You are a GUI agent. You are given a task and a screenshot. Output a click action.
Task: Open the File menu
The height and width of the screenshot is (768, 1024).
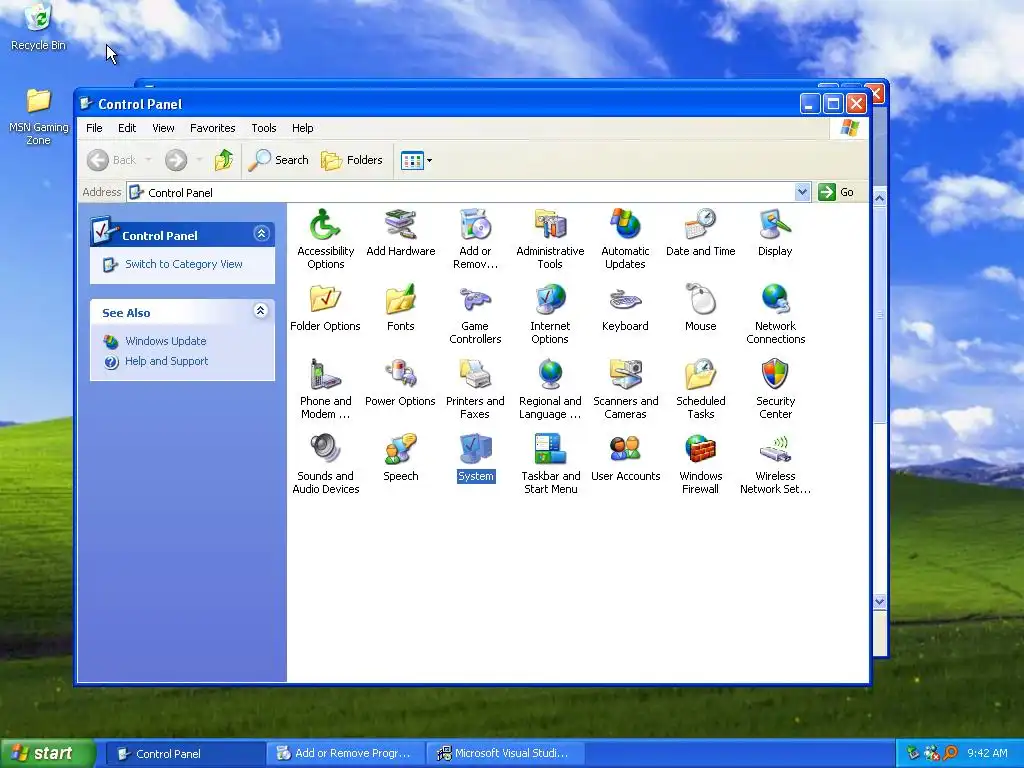[x=94, y=128]
